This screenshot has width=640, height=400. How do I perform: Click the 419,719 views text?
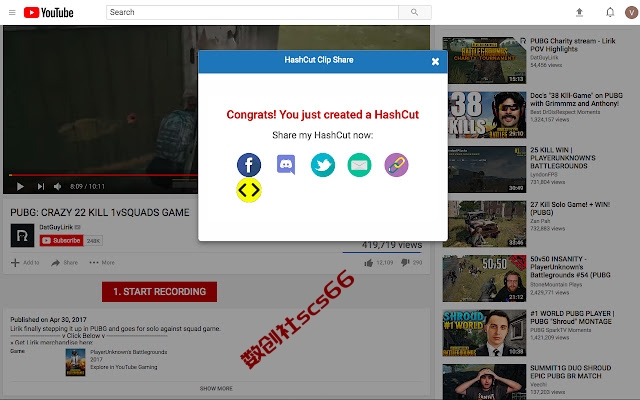click(x=392, y=245)
